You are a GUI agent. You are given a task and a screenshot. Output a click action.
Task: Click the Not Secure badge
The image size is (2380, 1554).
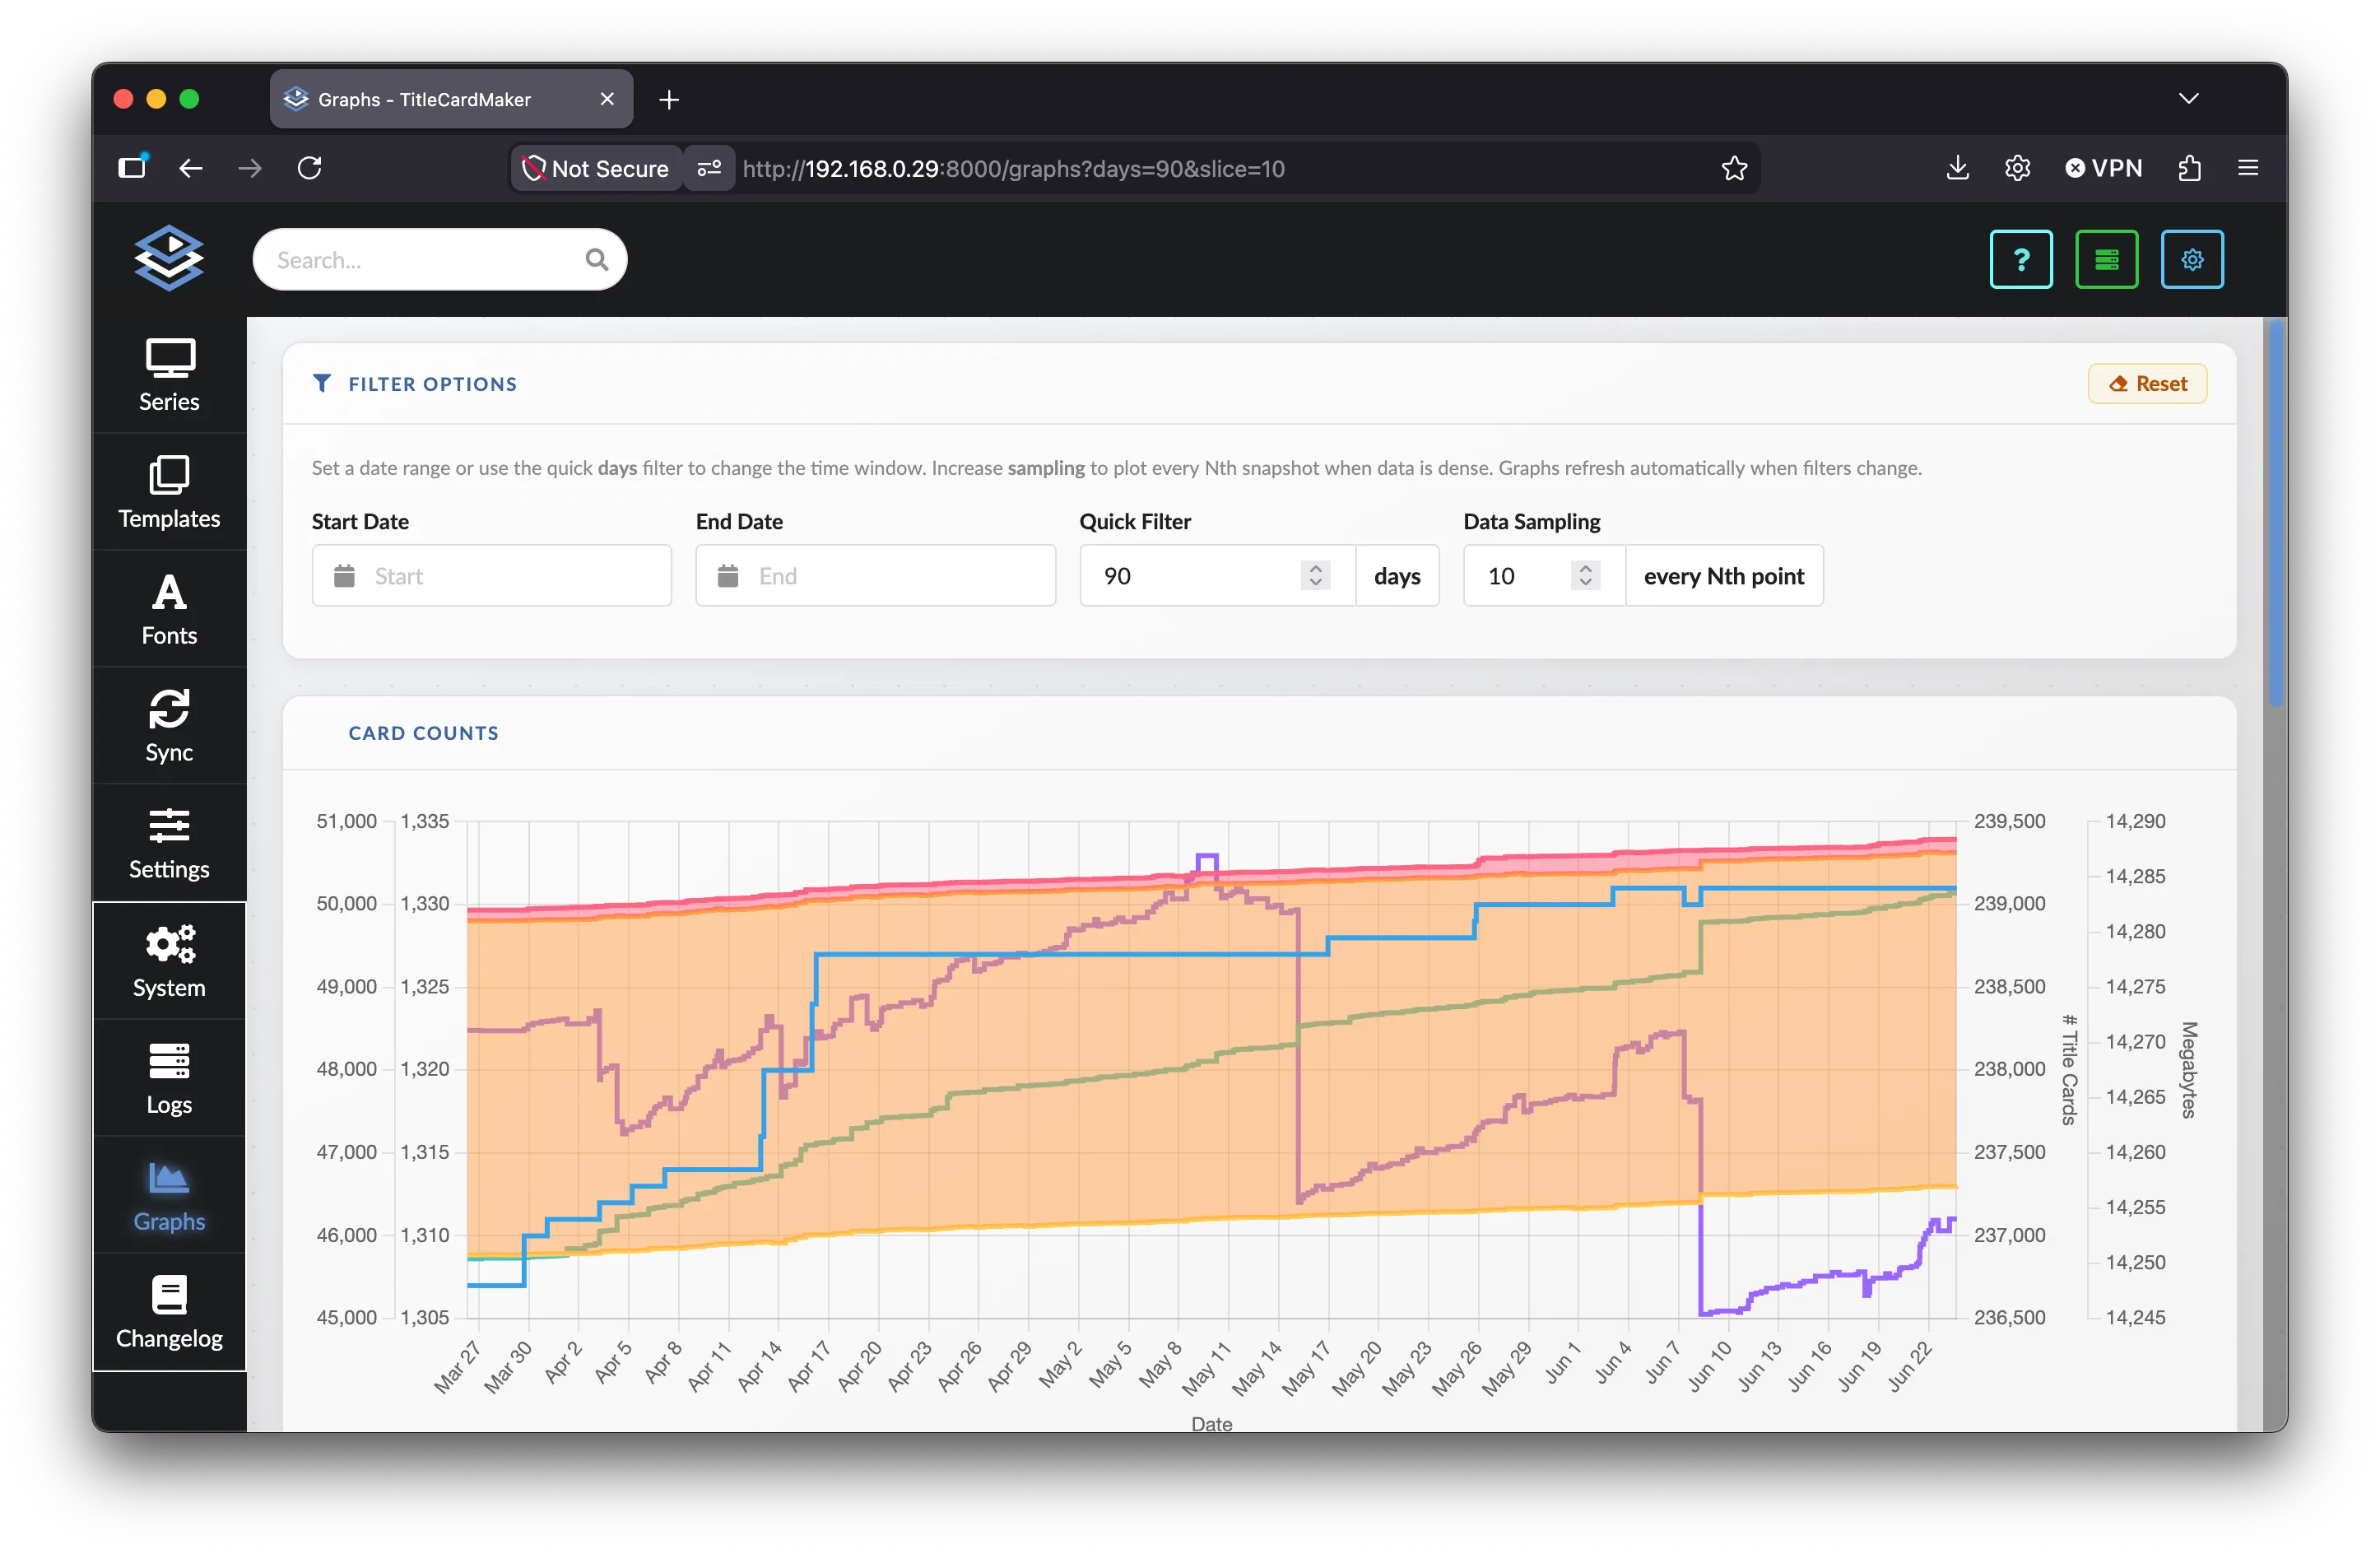click(x=597, y=168)
